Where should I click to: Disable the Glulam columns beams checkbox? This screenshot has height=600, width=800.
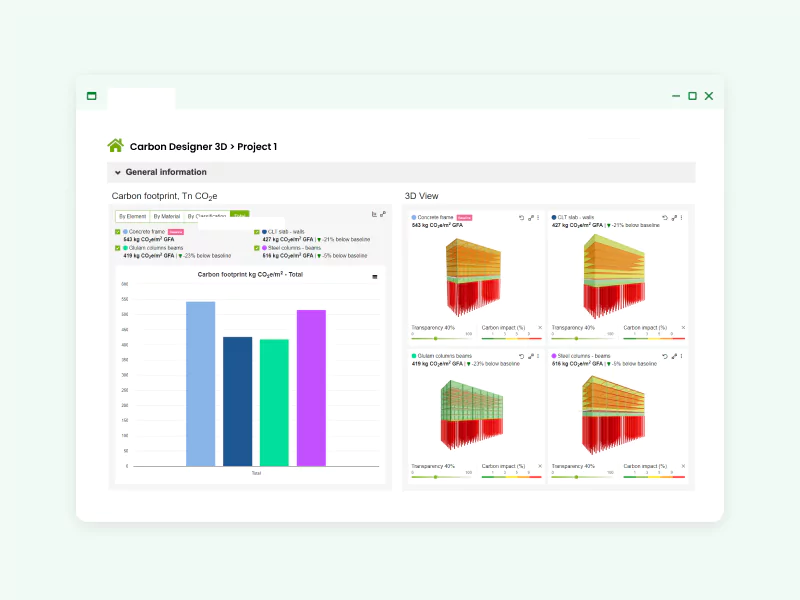[x=118, y=248]
